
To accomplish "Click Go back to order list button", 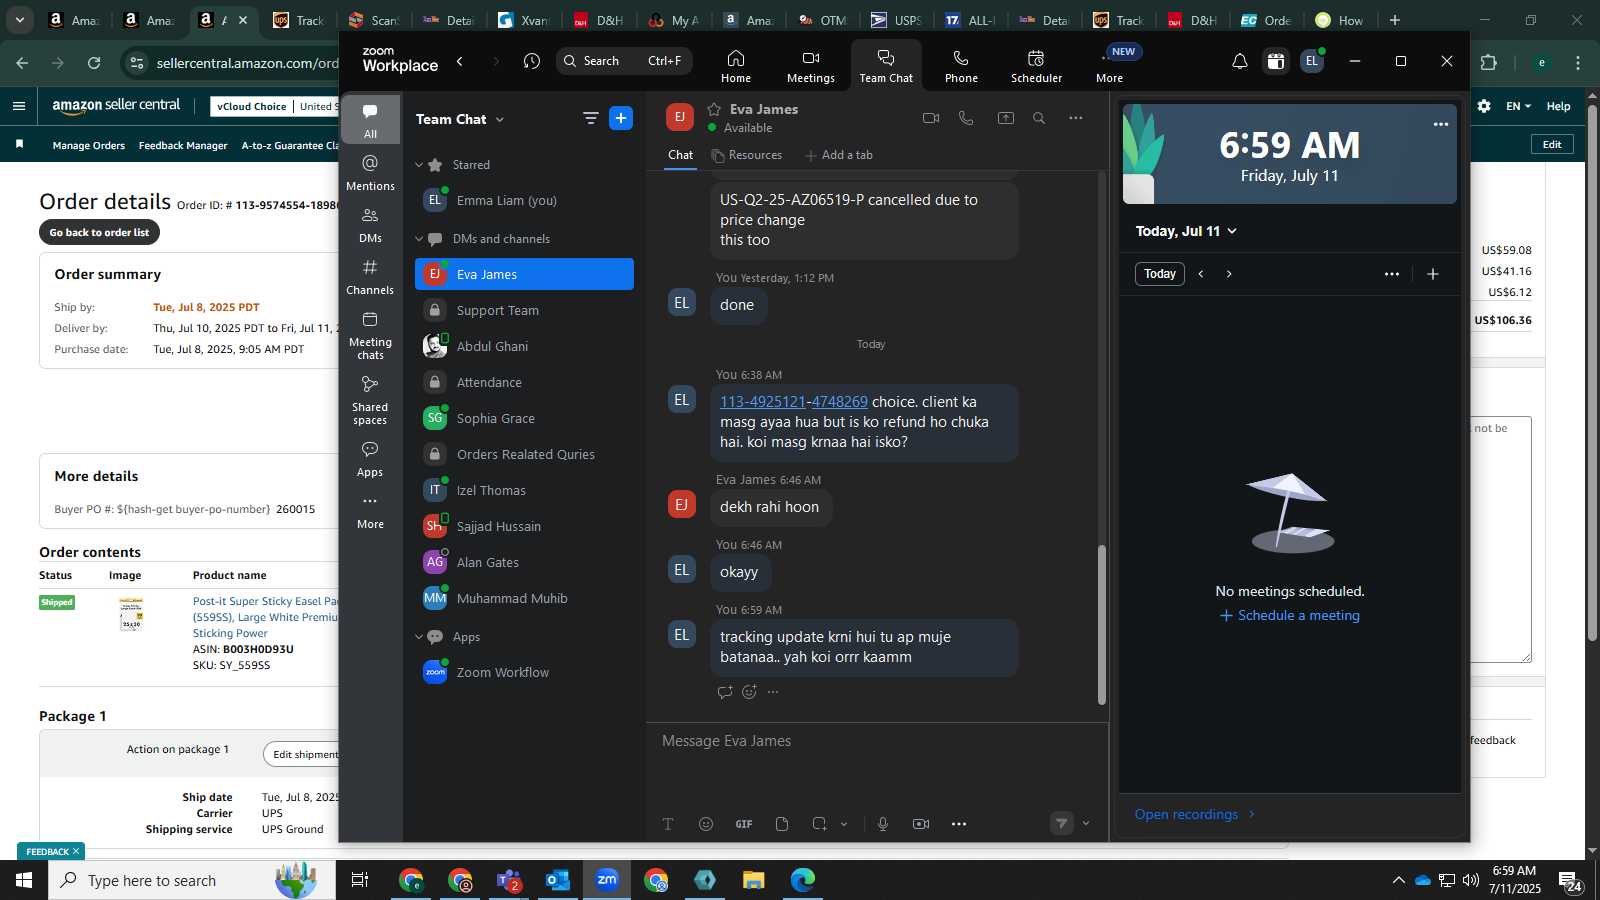I will tap(99, 232).
